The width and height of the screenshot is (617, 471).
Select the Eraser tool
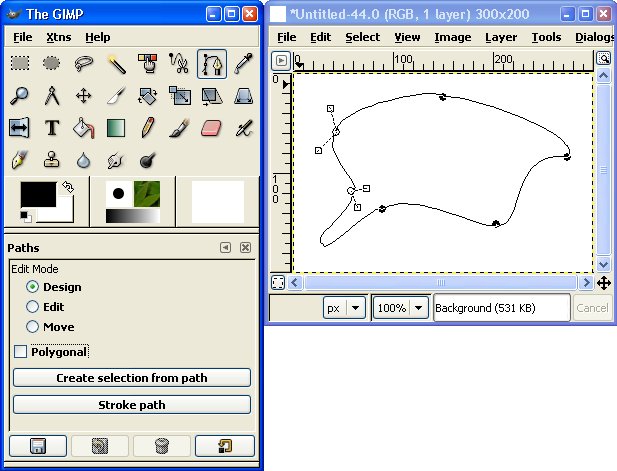pos(212,128)
